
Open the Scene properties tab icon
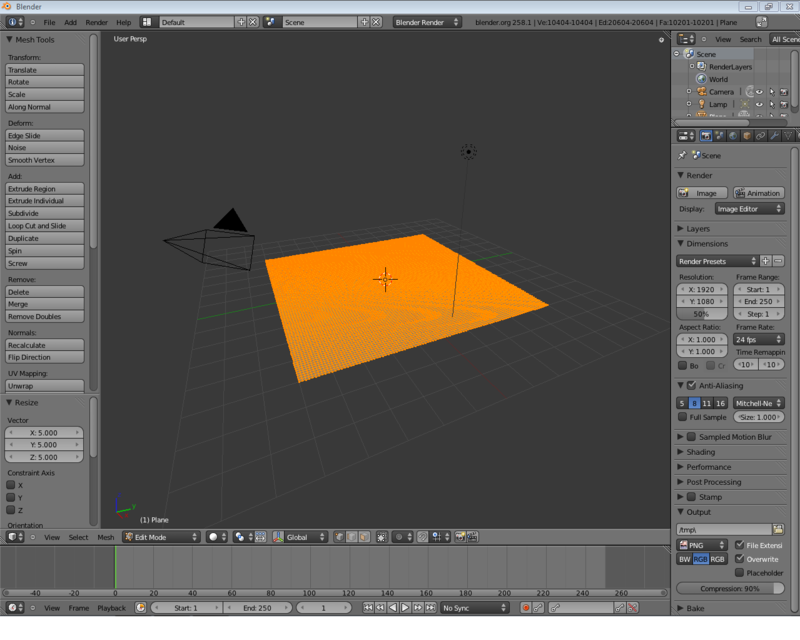pyautogui.click(x=719, y=136)
